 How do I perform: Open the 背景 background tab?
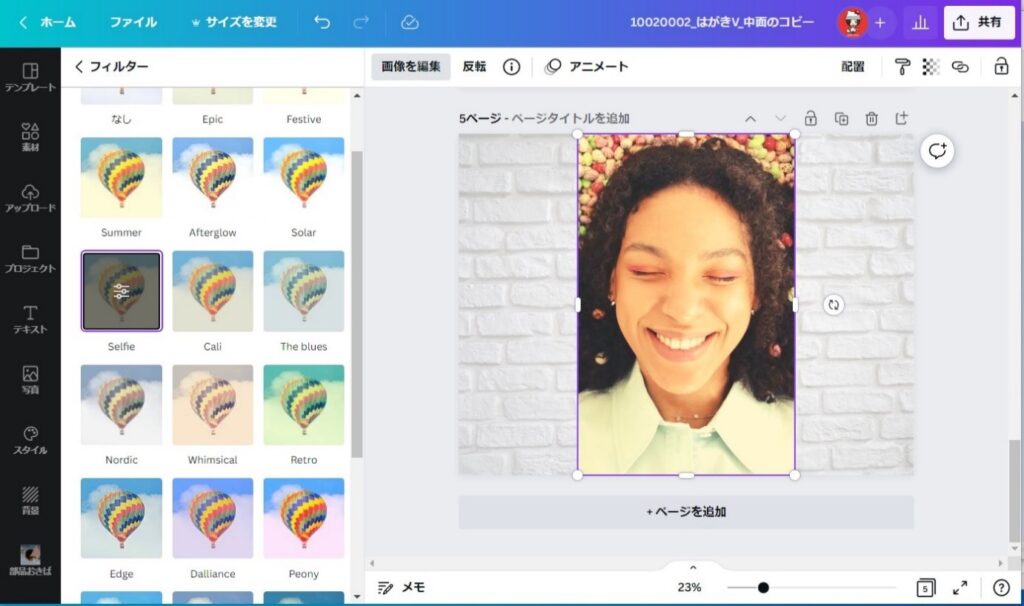(30, 500)
